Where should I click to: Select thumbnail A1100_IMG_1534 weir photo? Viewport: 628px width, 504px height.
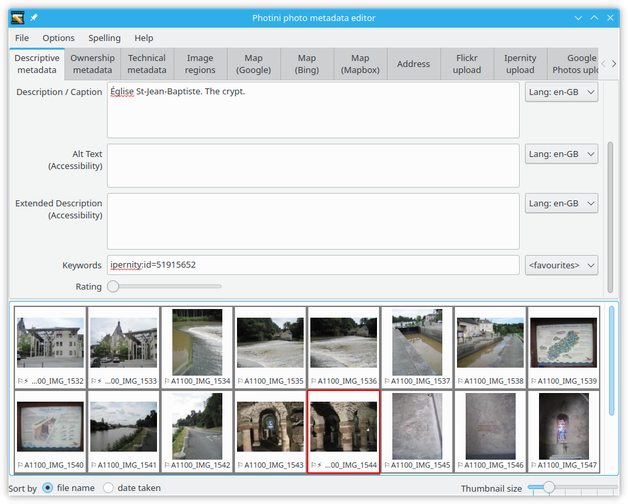pos(197,347)
